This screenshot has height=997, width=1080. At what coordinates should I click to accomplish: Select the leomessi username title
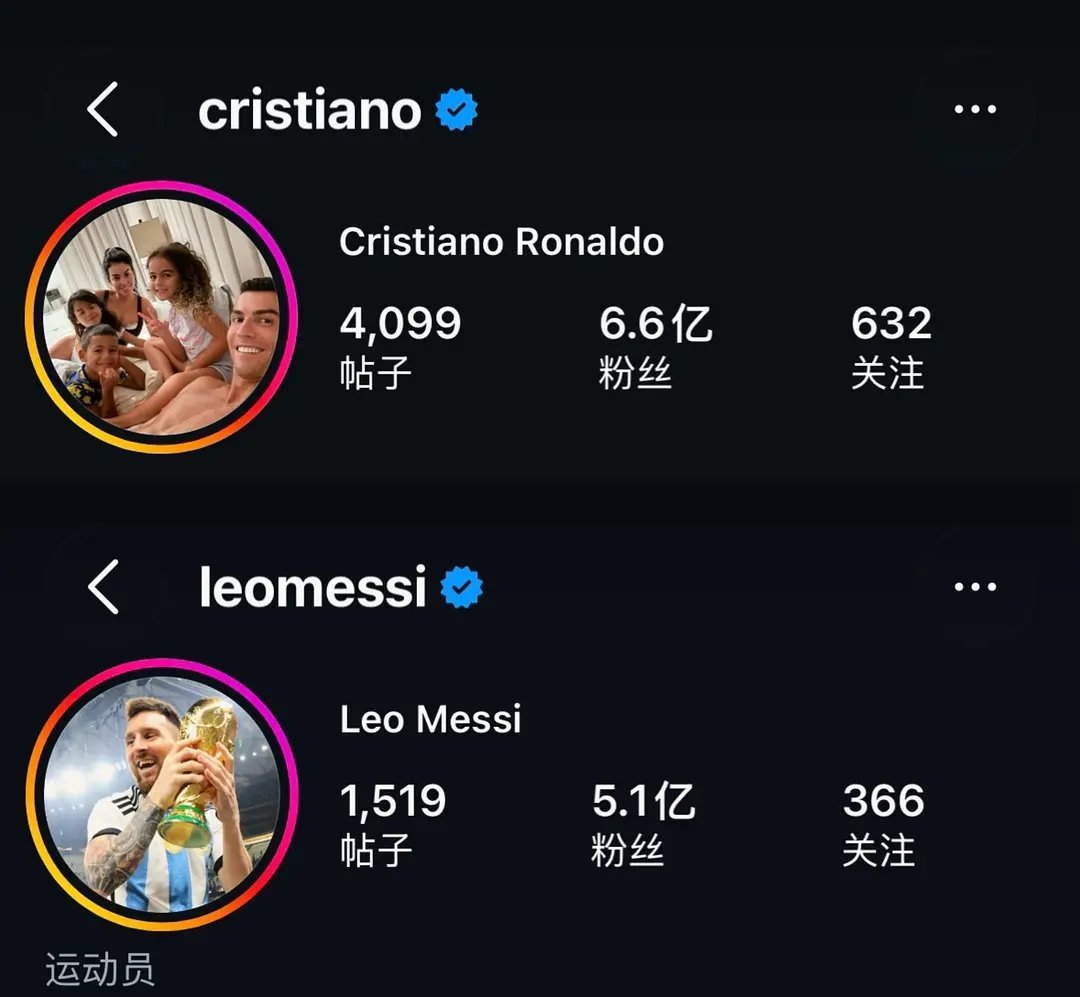click(x=313, y=587)
